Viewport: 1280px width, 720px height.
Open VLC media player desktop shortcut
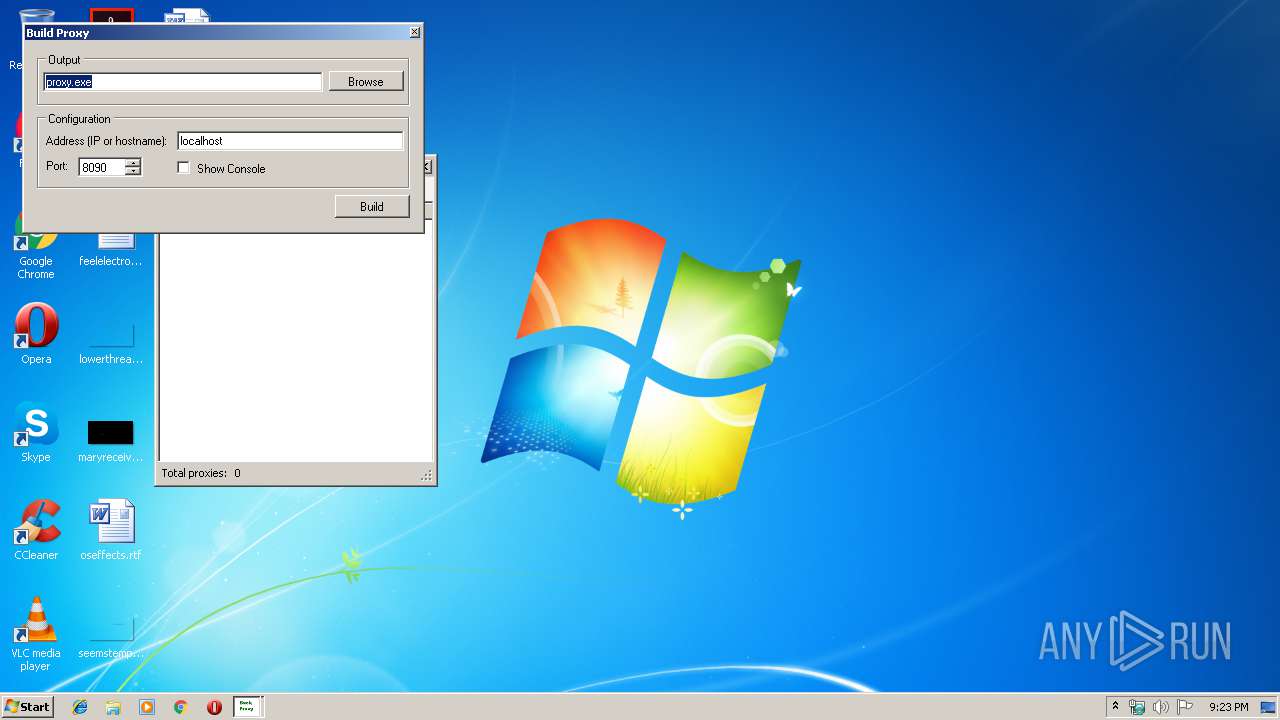point(36,634)
